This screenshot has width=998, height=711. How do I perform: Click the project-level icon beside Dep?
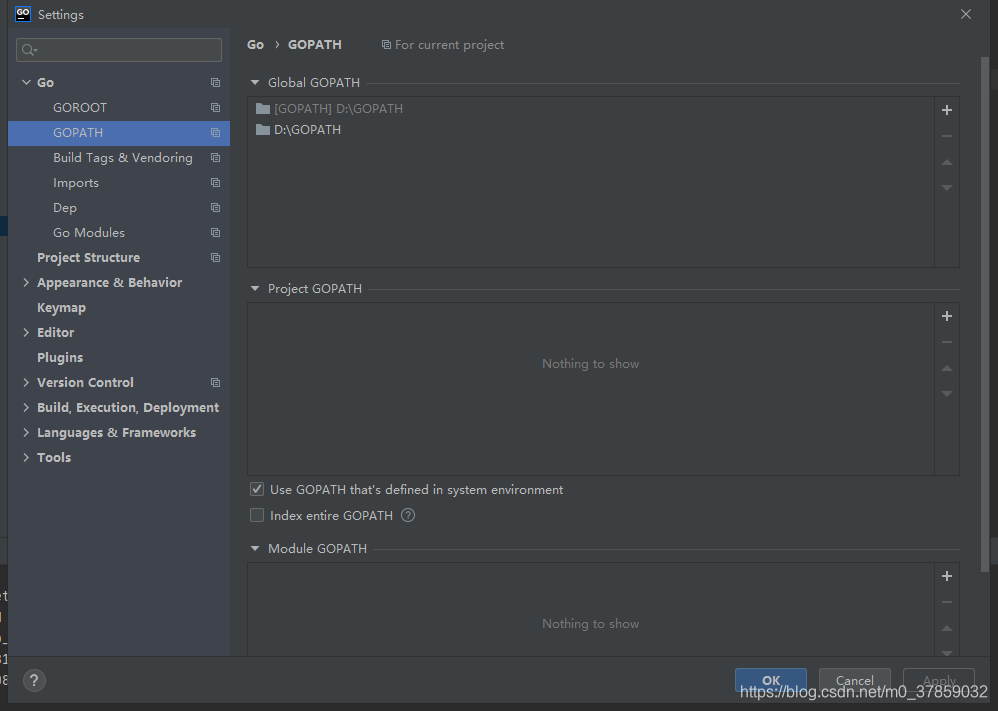pyautogui.click(x=215, y=208)
